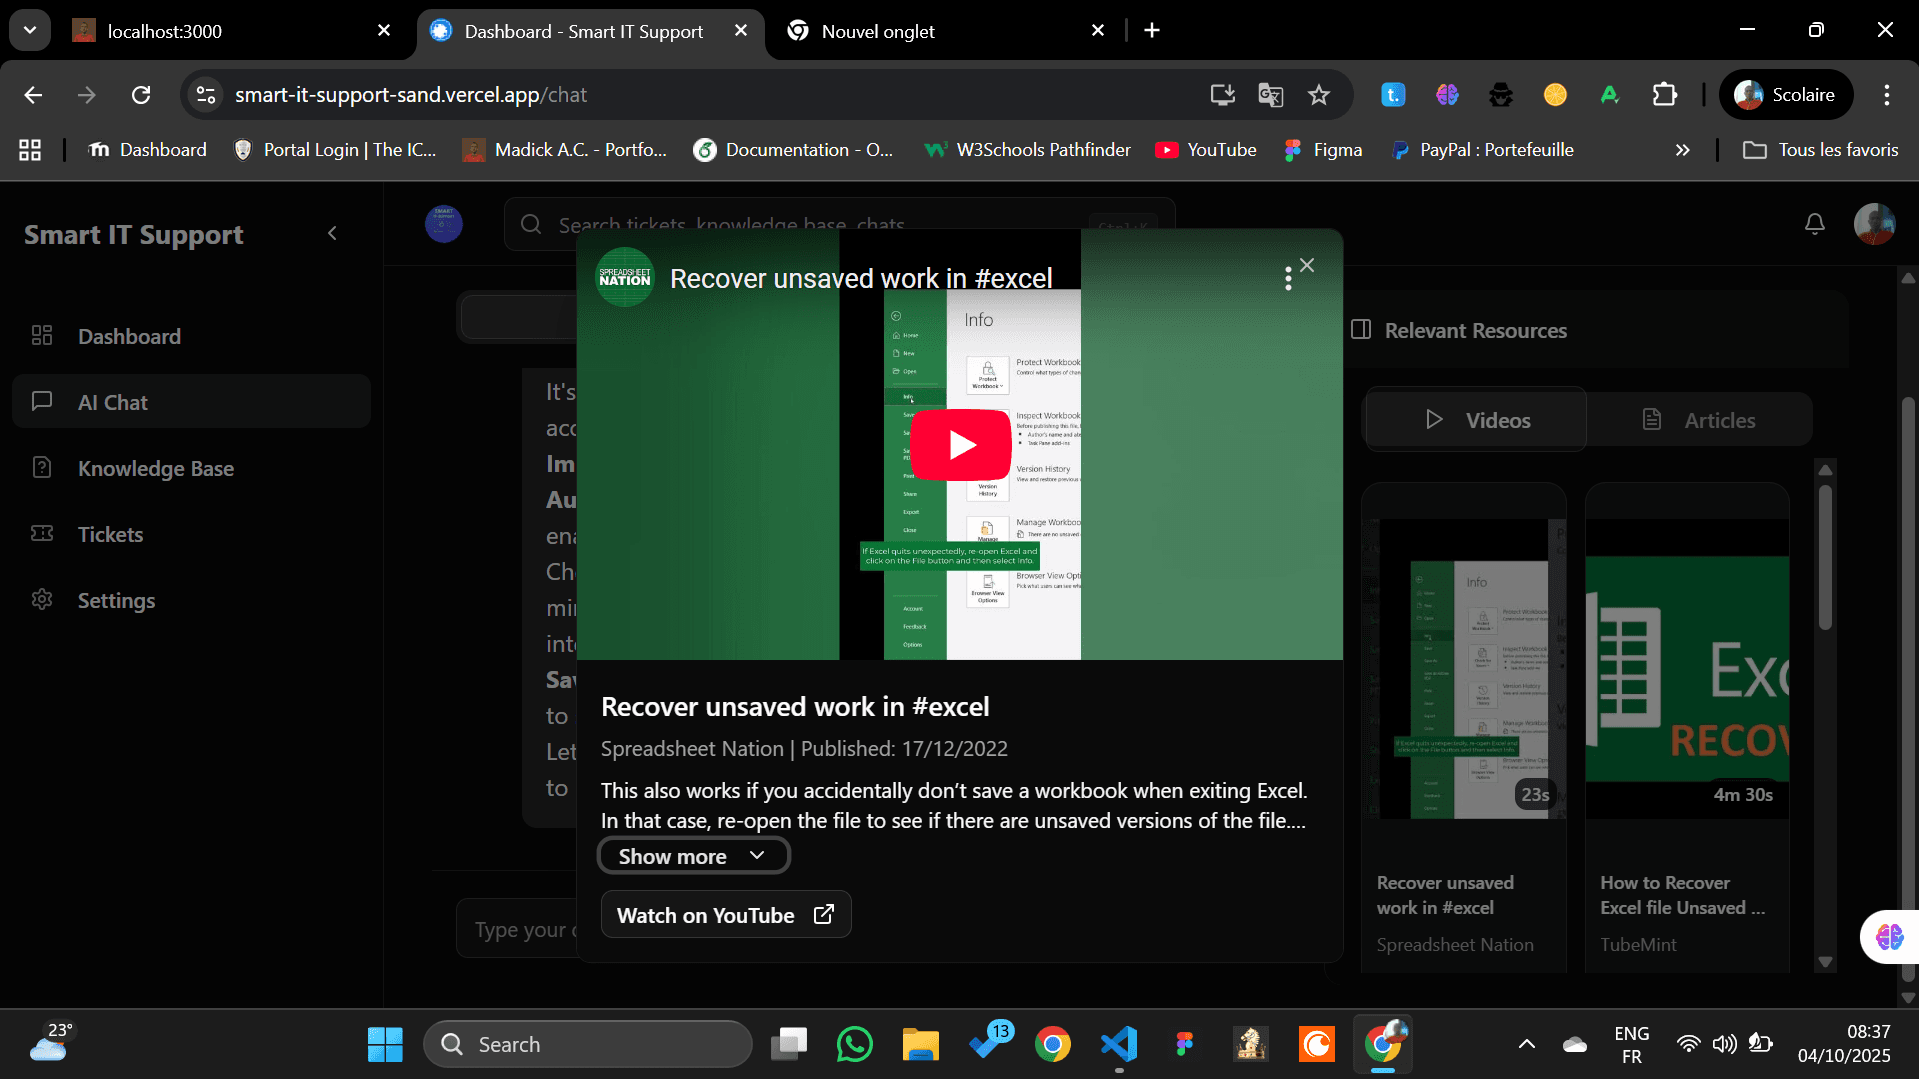Open a new browser tab
This screenshot has width=1919, height=1079.
coord(1152,31)
